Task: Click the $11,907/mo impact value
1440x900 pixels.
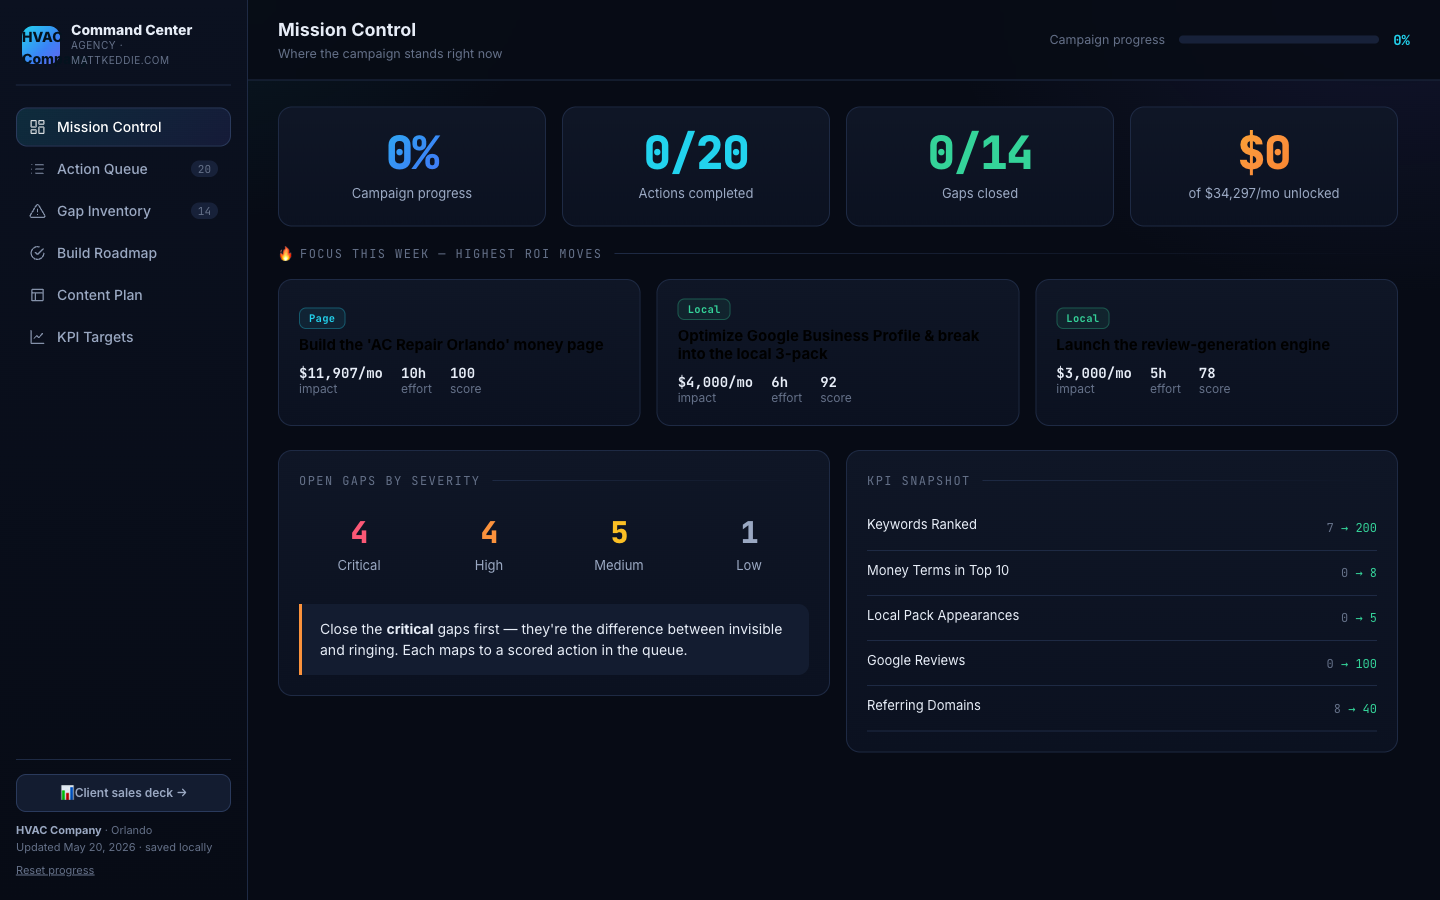Action: (340, 373)
